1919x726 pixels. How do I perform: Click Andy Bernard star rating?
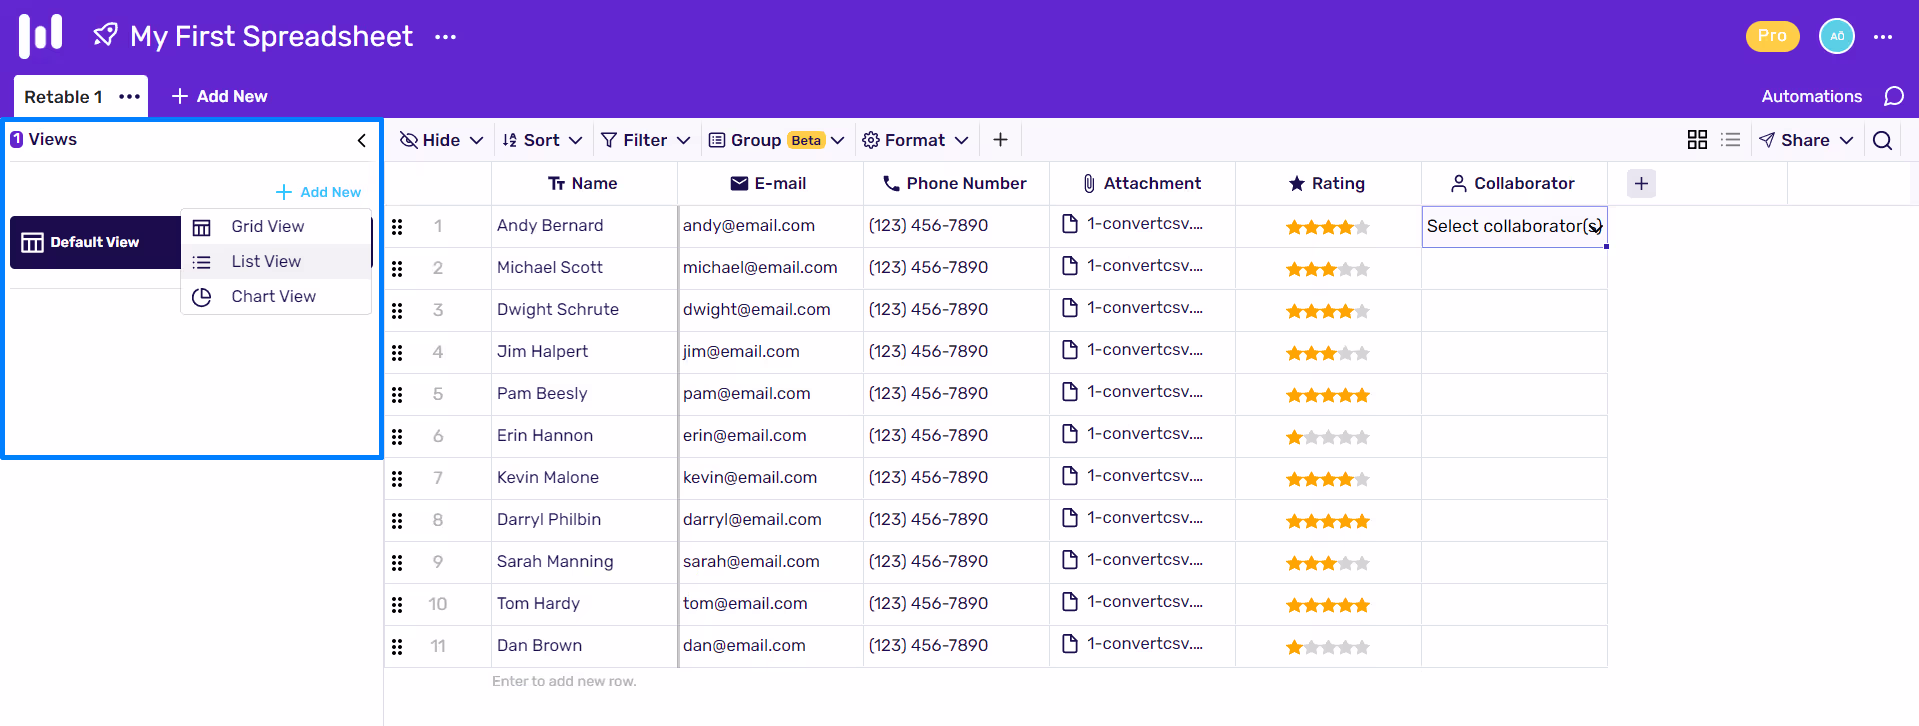[1327, 227]
